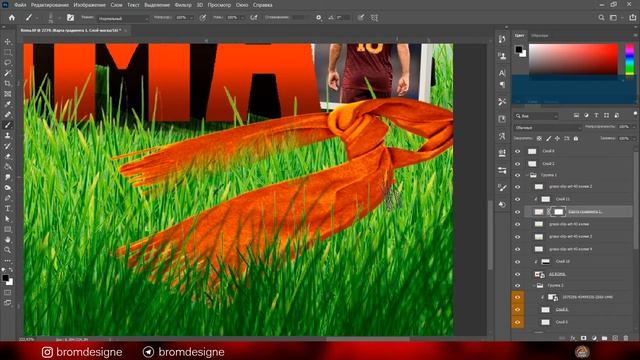This screenshot has height=360, width=640.
Task: Select the Paint Bucket tool
Action: (x=8, y=167)
